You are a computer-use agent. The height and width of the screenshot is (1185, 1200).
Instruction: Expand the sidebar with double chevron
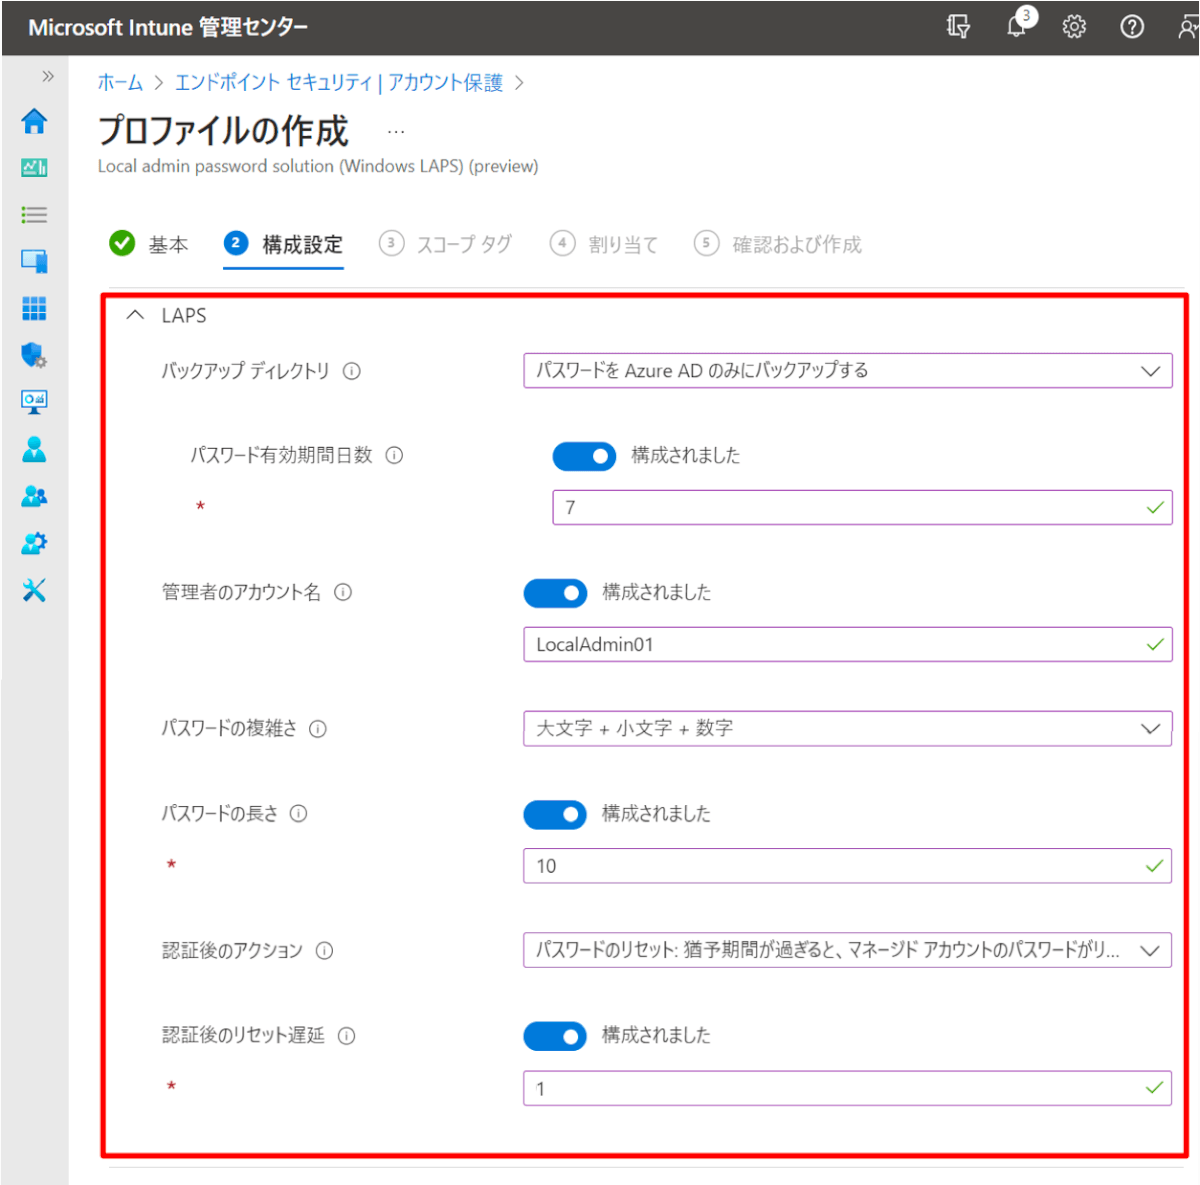[47, 76]
